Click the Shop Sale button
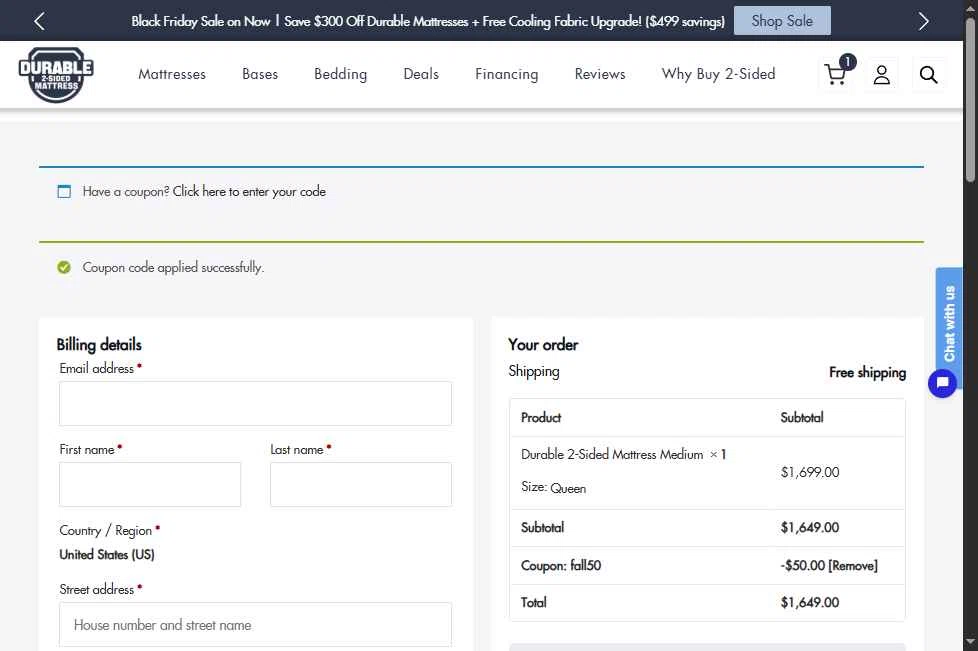This screenshot has width=978, height=651. 782,21
